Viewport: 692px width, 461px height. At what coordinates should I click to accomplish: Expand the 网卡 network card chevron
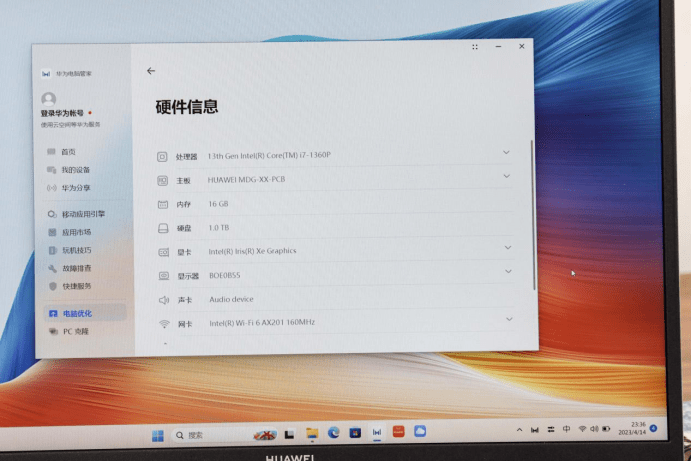click(509, 319)
